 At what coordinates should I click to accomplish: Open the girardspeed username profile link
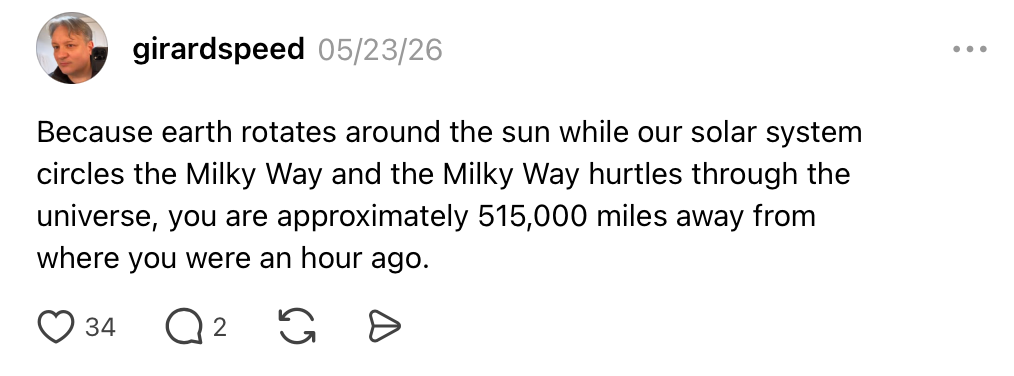click(218, 50)
